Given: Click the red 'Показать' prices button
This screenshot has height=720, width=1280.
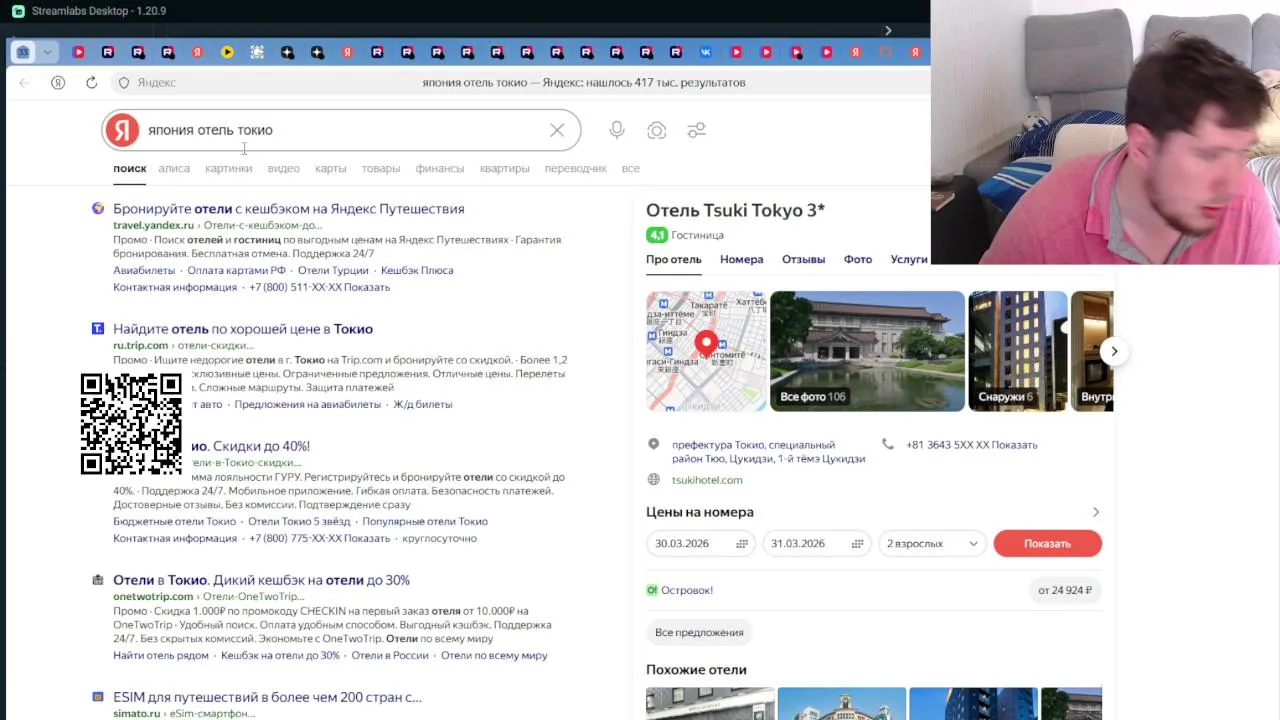Looking at the screenshot, I should point(1048,543).
